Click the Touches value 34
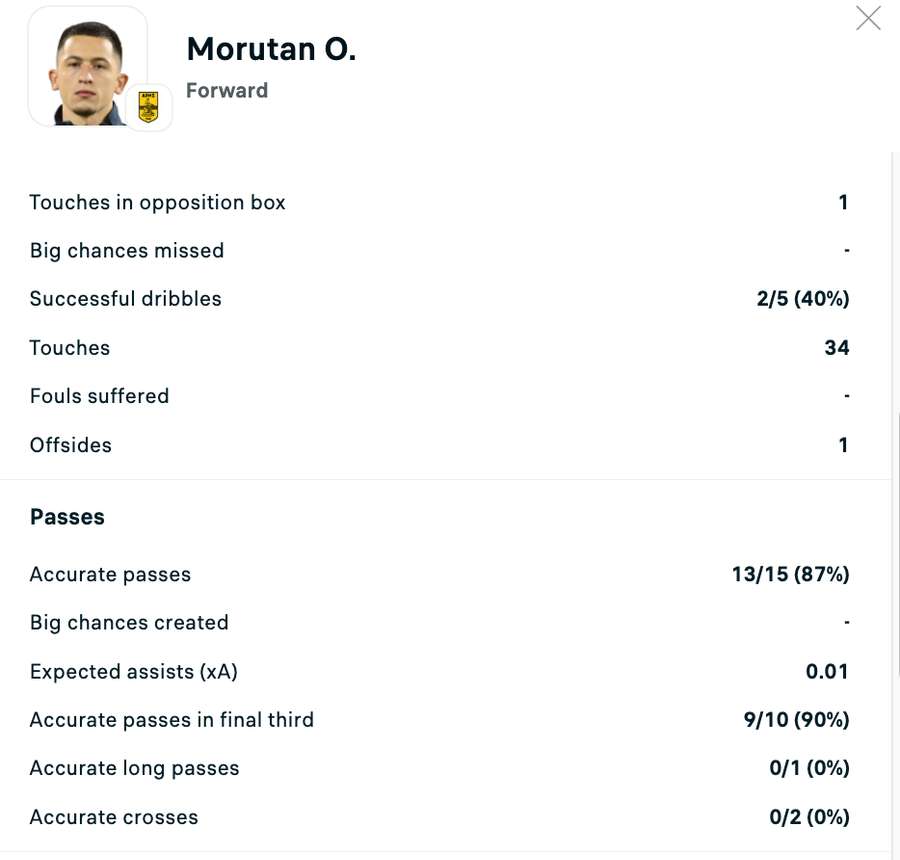This screenshot has width=900, height=860. tap(836, 348)
